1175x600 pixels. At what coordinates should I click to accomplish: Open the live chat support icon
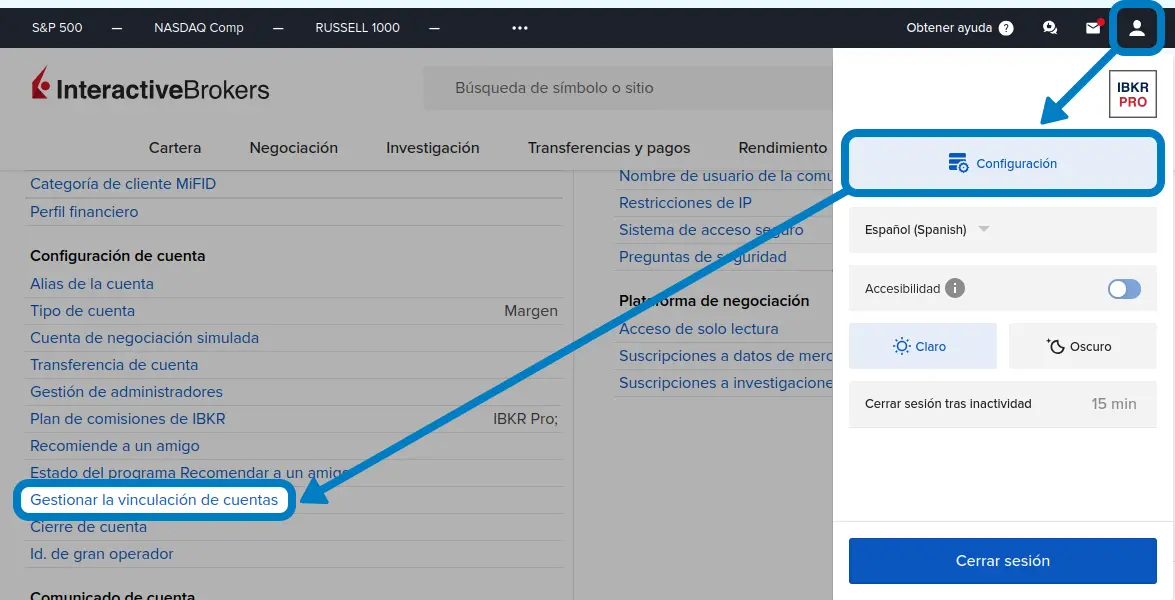pyautogui.click(x=1049, y=27)
